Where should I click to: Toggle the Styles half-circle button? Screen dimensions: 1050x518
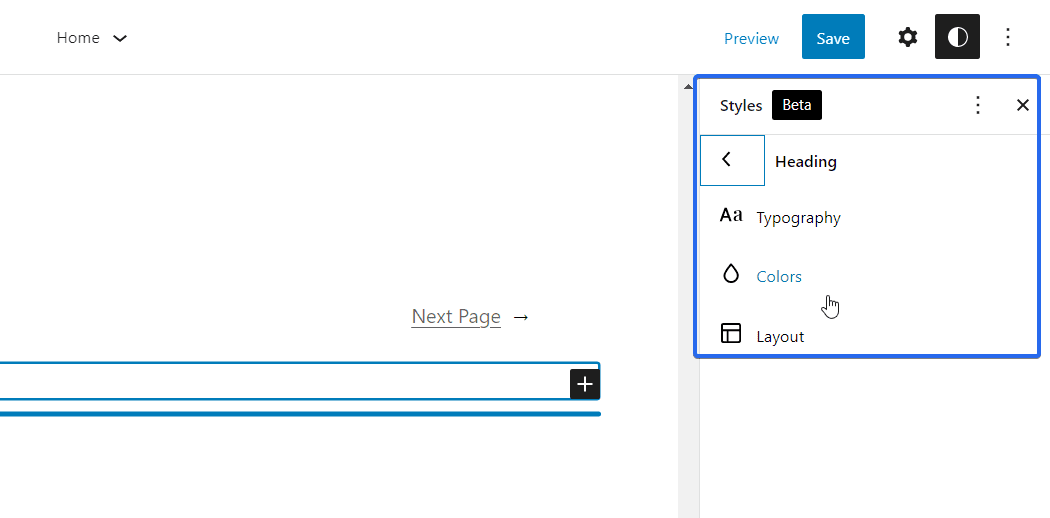(958, 37)
